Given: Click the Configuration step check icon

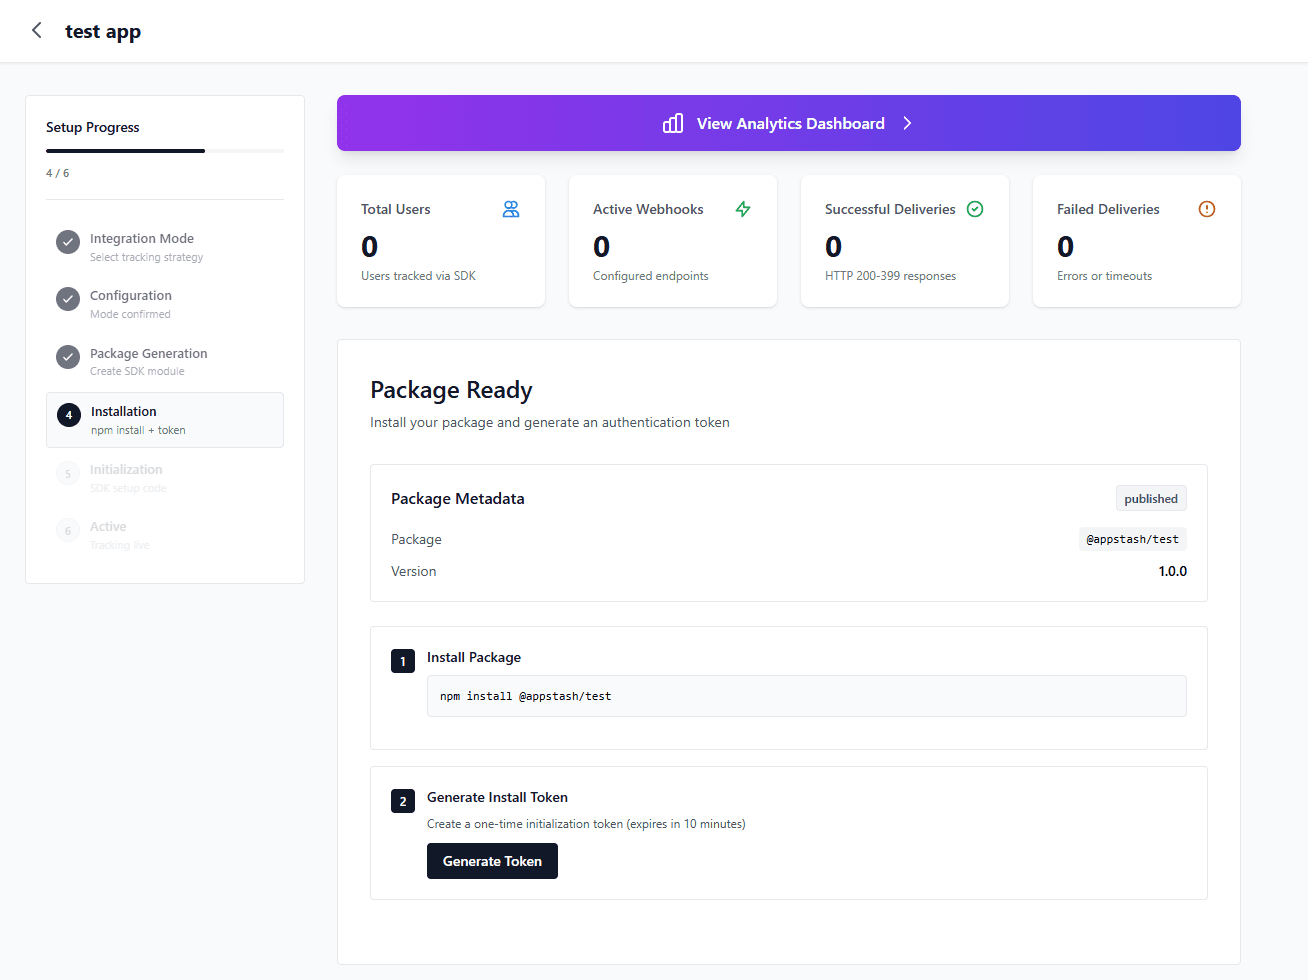Looking at the screenshot, I should (67, 299).
